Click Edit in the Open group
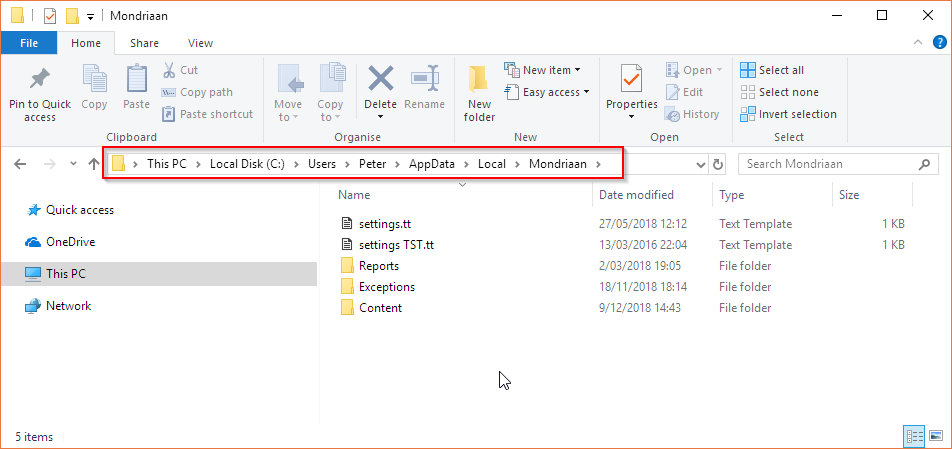The height and width of the screenshot is (449, 952). (x=684, y=92)
